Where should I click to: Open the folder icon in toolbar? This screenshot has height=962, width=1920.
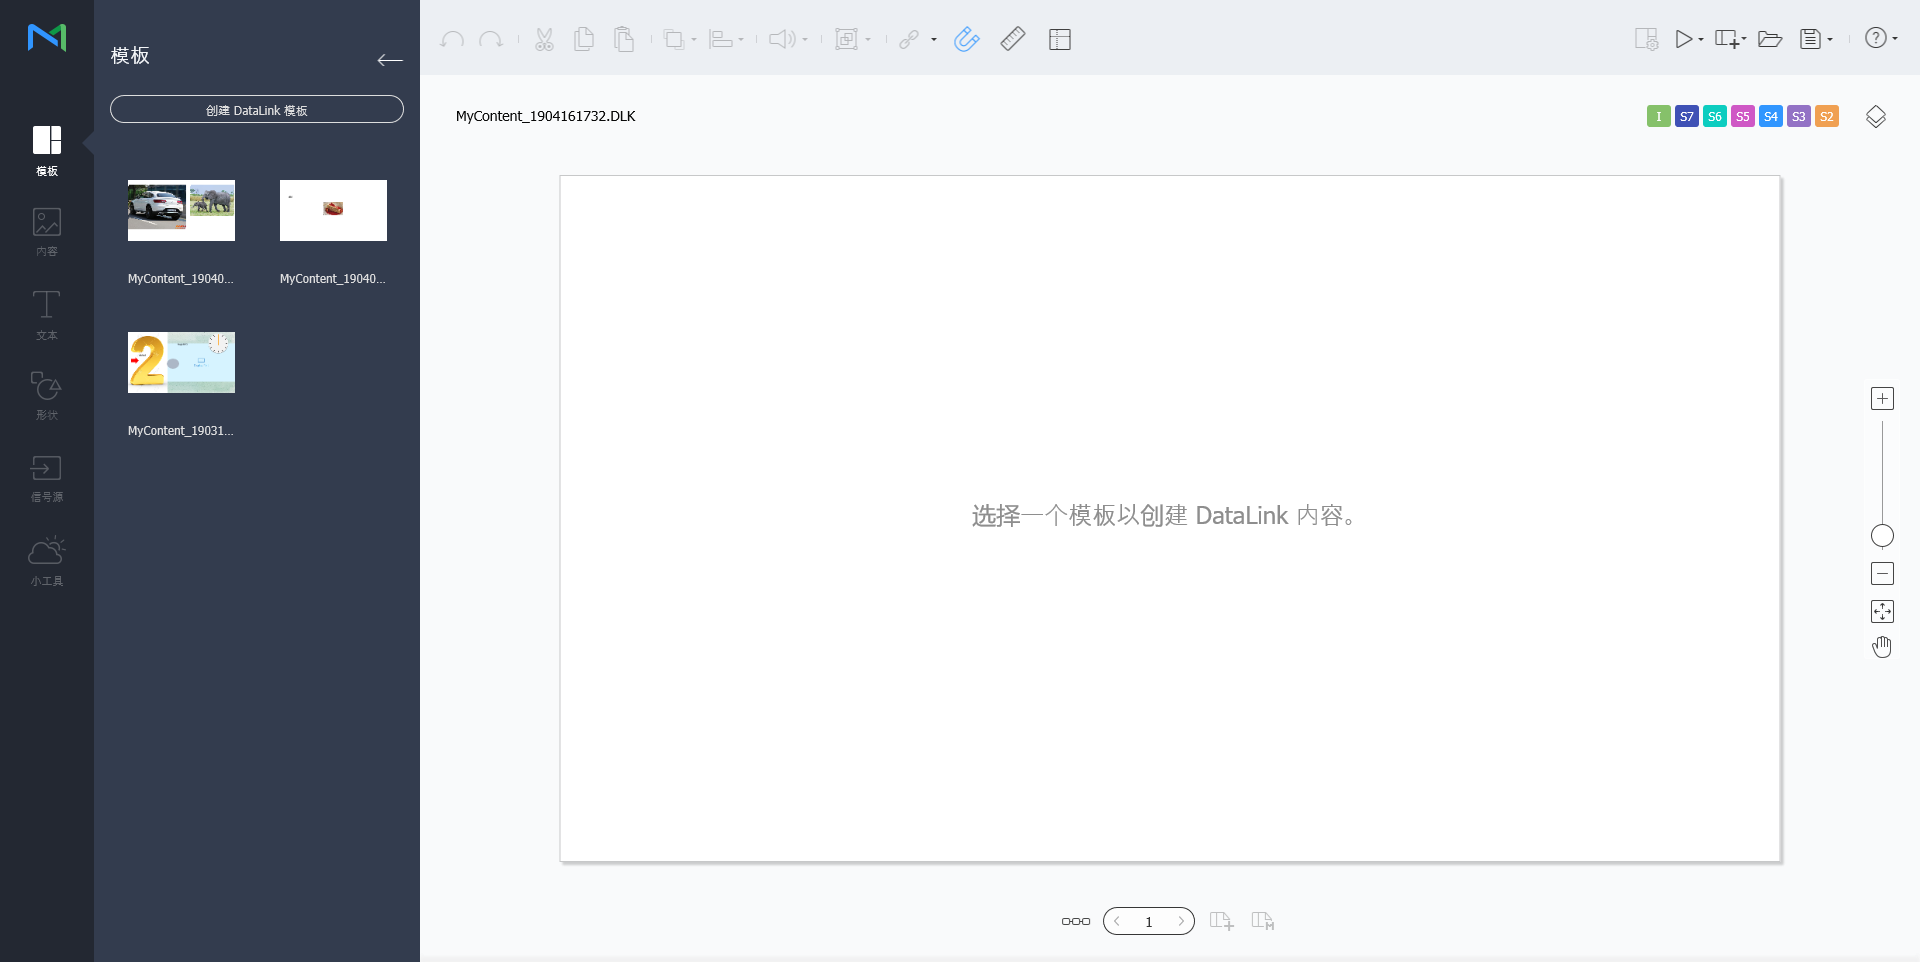(x=1770, y=39)
